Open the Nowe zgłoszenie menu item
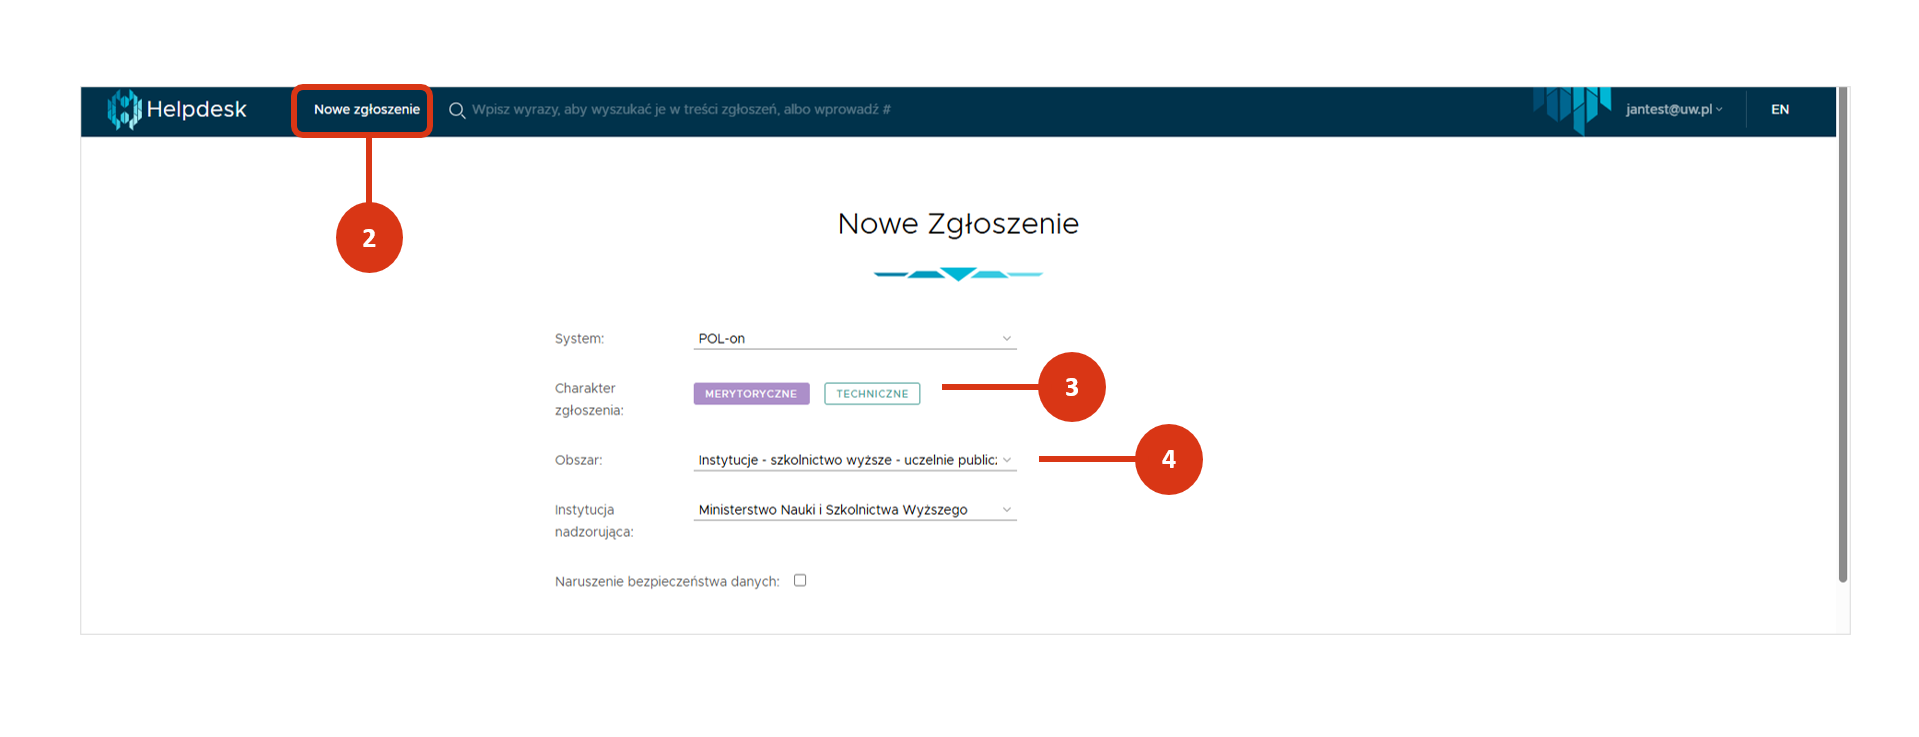The width and height of the screenshot is (1919, 737). coord(366,110)
